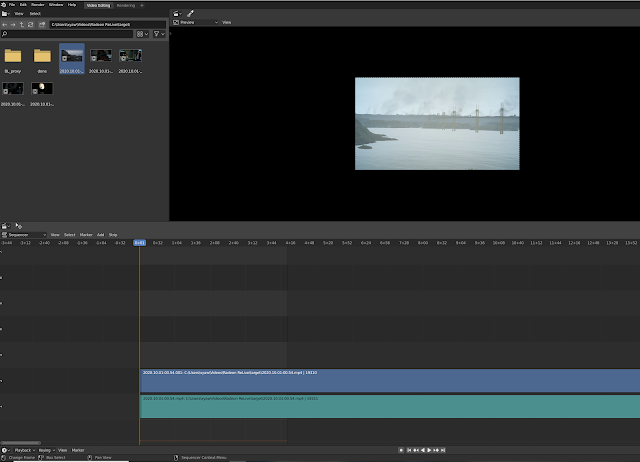This screenshot has height=462, width=640.
Task: Open the Edit menu
Action: click(23, 5)
